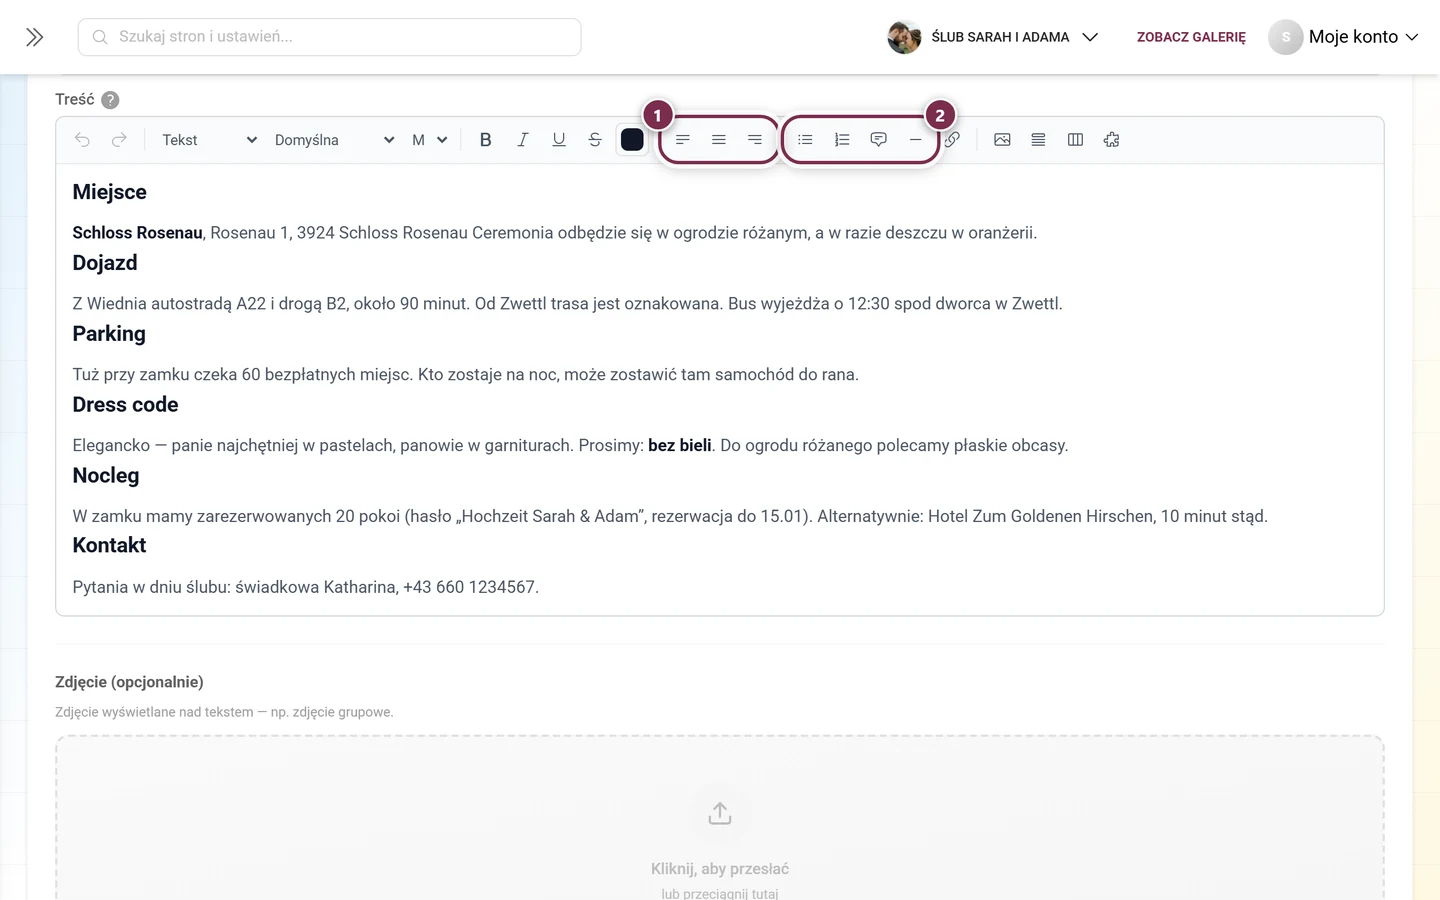Click the bold text "Schloss Rosenau"
1440x900 pixels.
[x=138, y=233]
